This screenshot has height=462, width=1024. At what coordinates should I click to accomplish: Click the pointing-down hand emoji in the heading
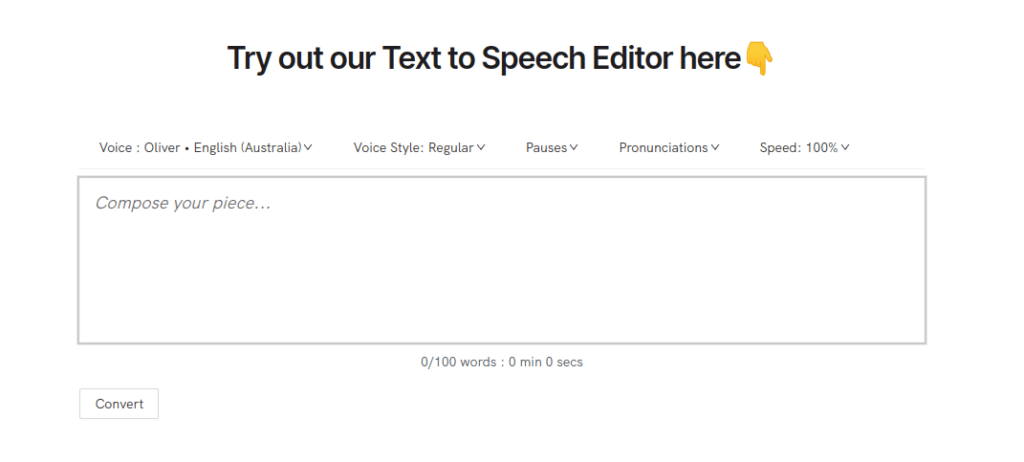point(759,58)
